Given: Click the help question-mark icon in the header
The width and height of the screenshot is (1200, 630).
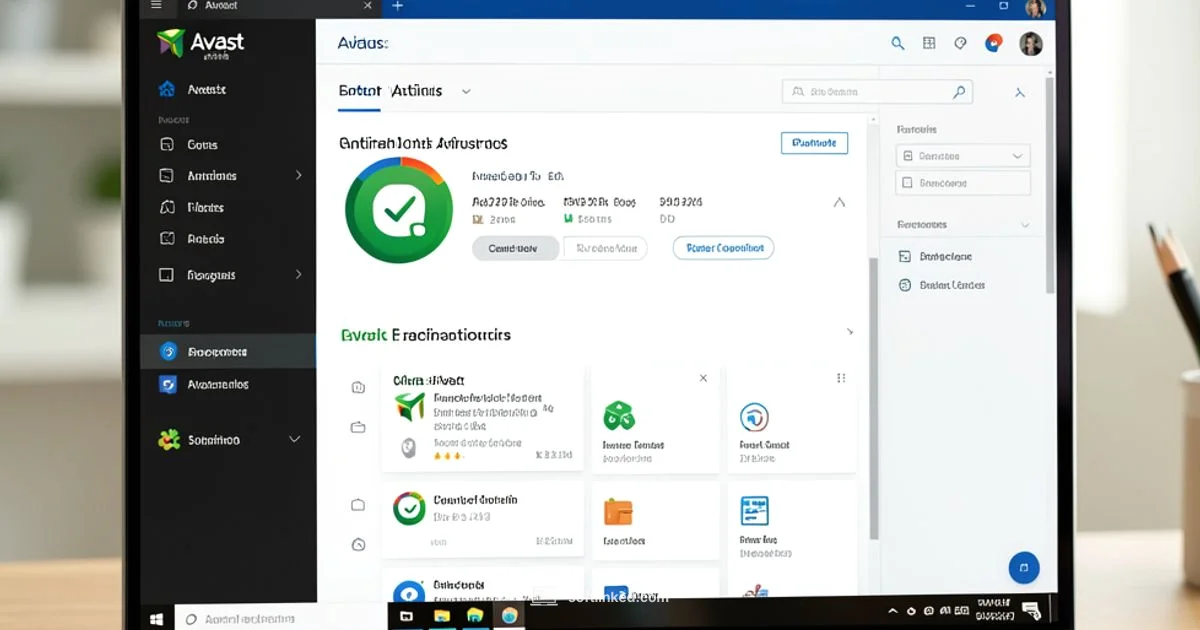Looking at the screenshot, I should (960, 43).
